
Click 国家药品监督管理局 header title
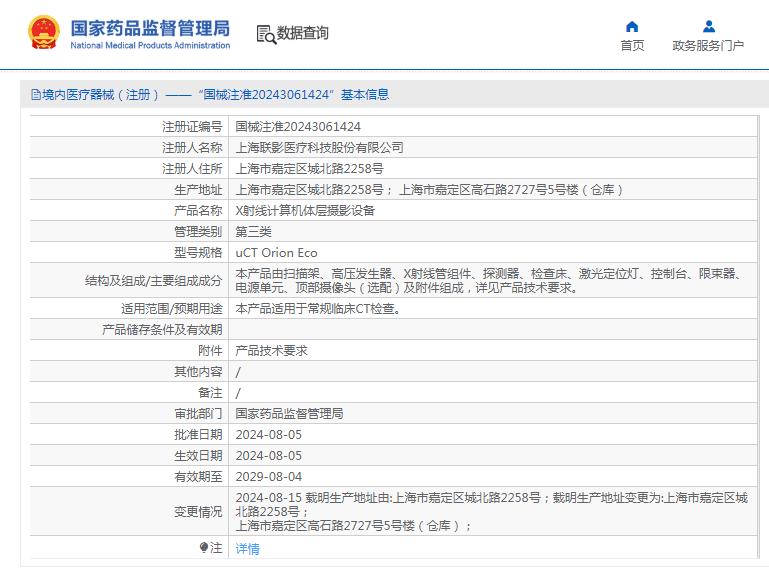[150, 28]
